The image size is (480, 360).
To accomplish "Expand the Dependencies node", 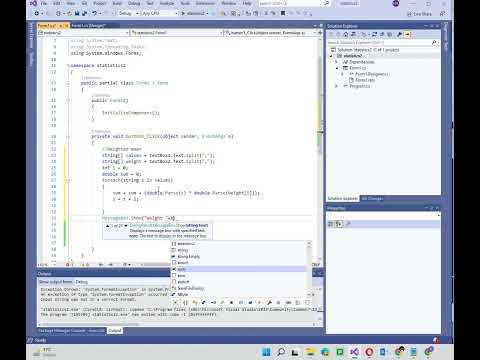I will pyautogui.click(x=336, y=62).
